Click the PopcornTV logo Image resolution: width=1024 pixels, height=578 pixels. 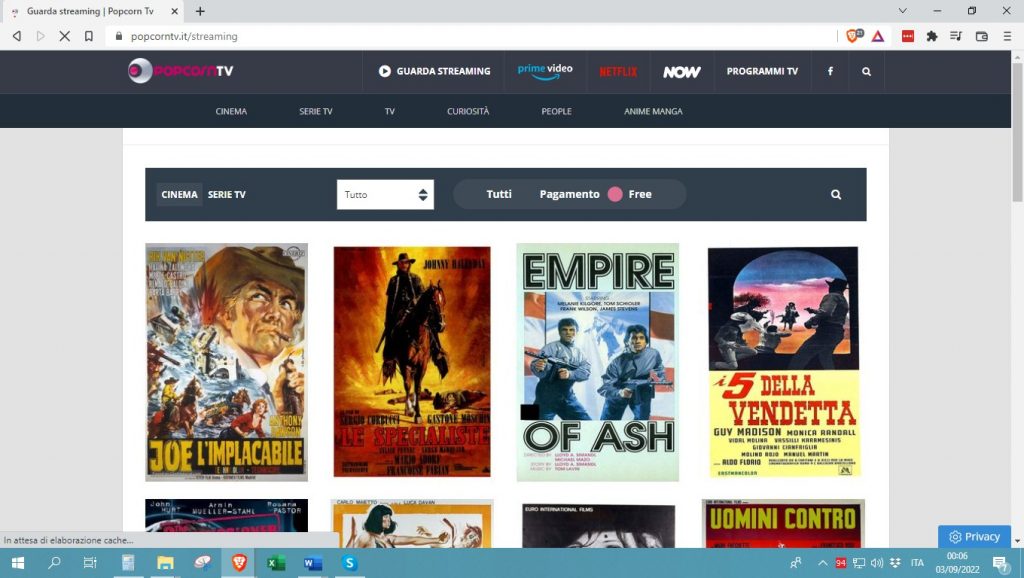[x=180, y=71]
